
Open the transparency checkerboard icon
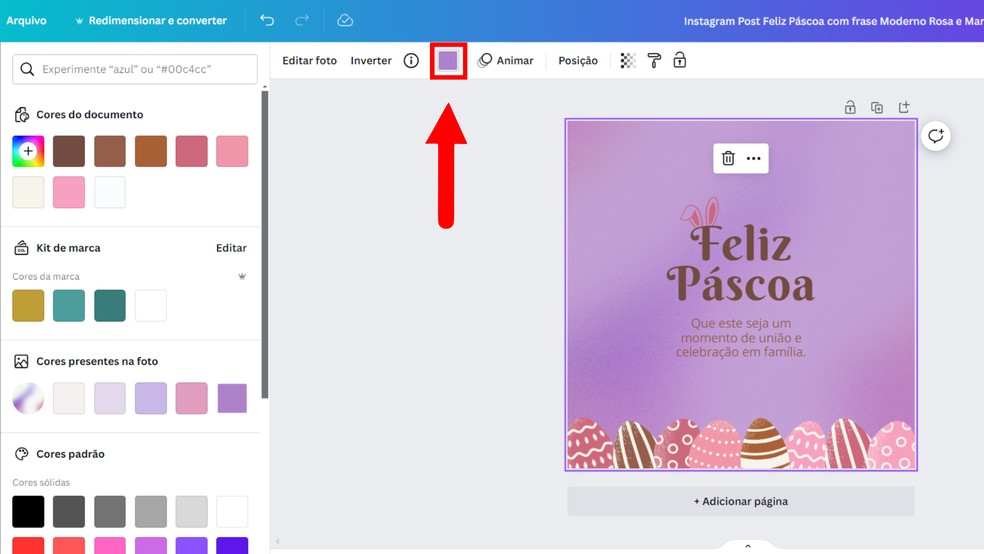[628, 60]
